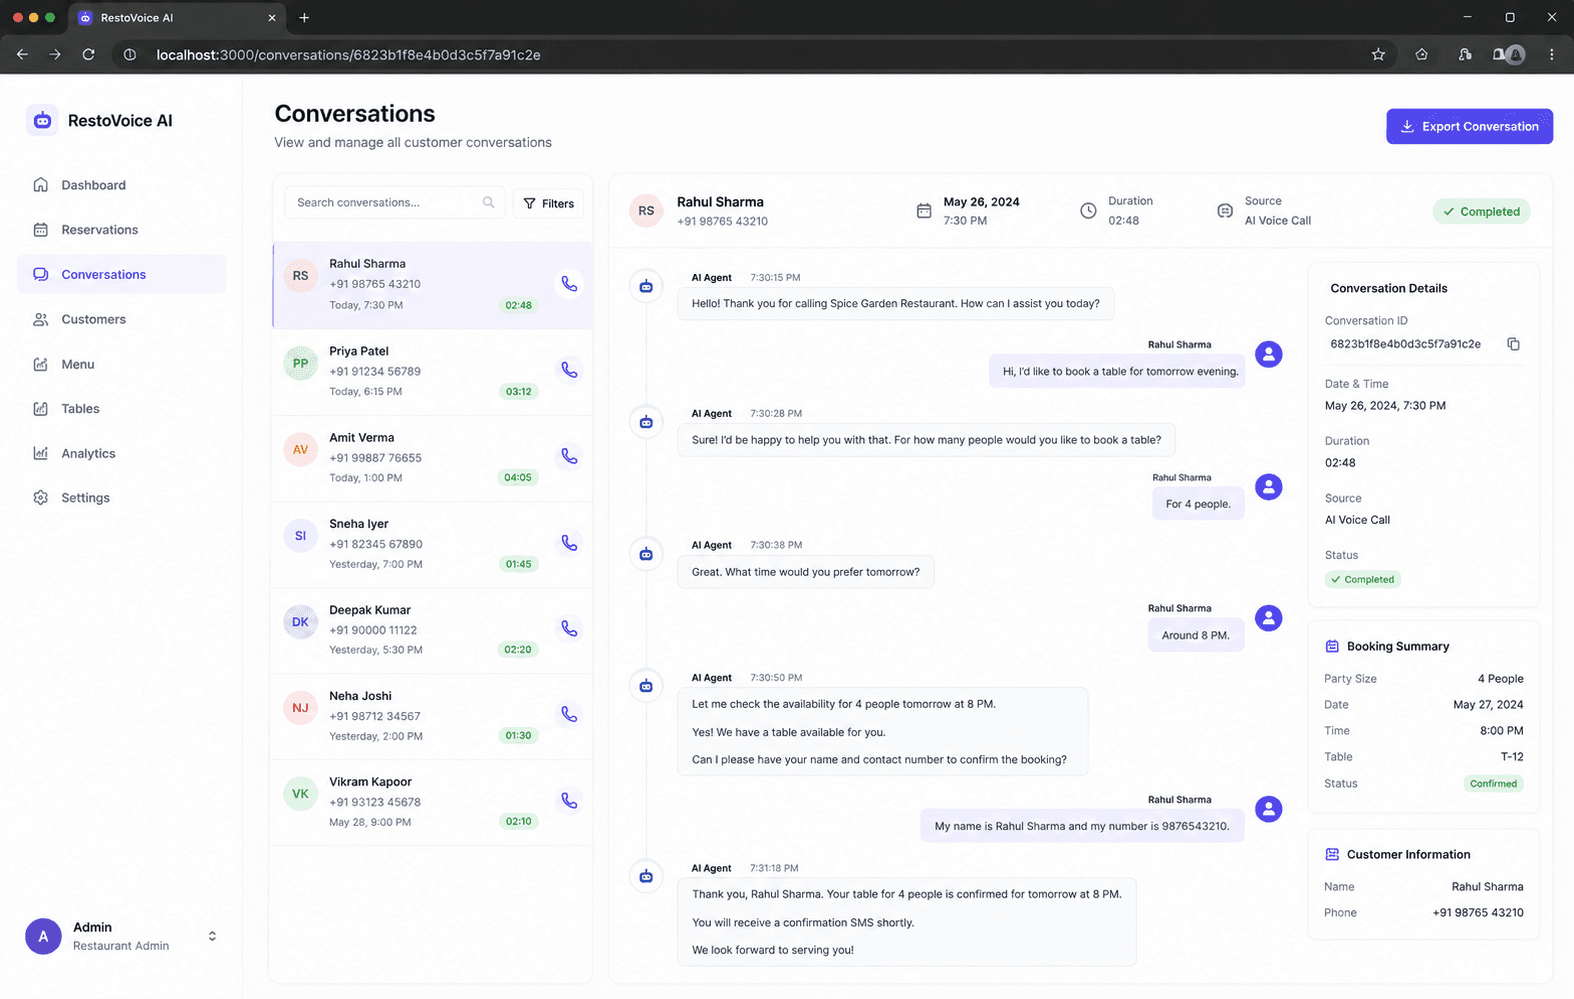Click the user avatar beside 'For 4 people.'
1574x999 pixels.
(1269, 487)
